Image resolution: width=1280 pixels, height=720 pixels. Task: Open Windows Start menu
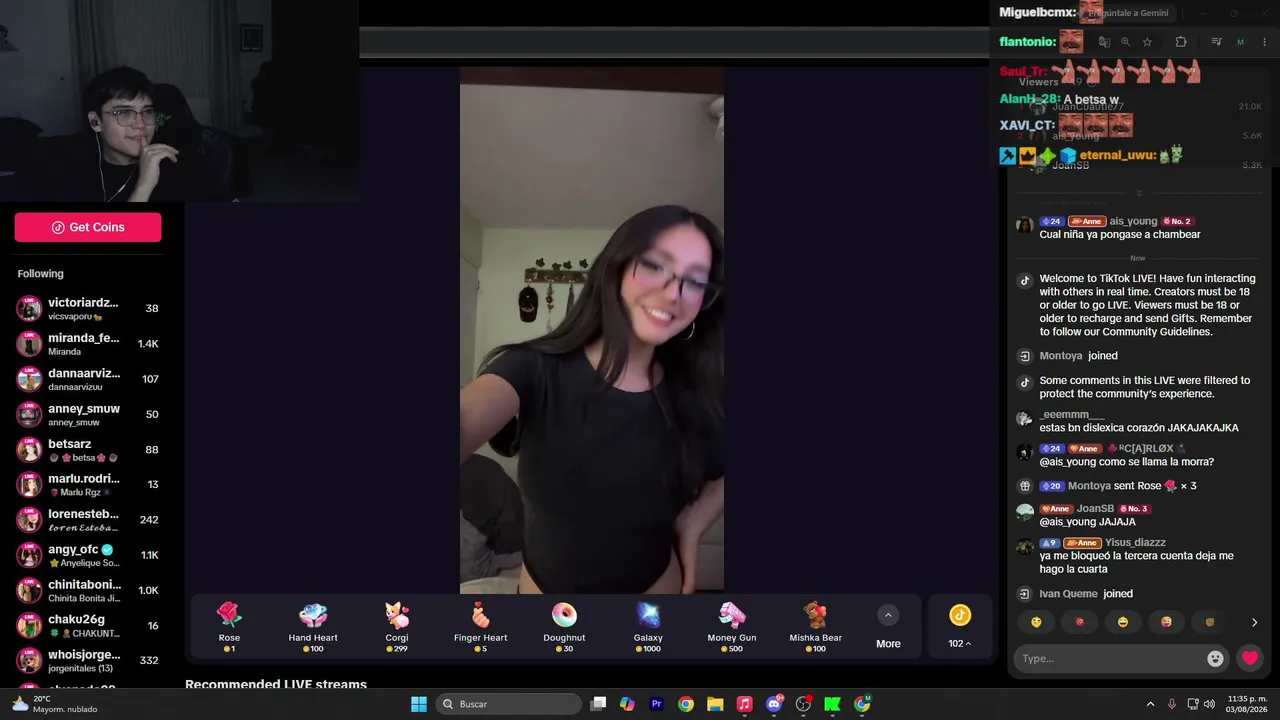click(419, 704)
